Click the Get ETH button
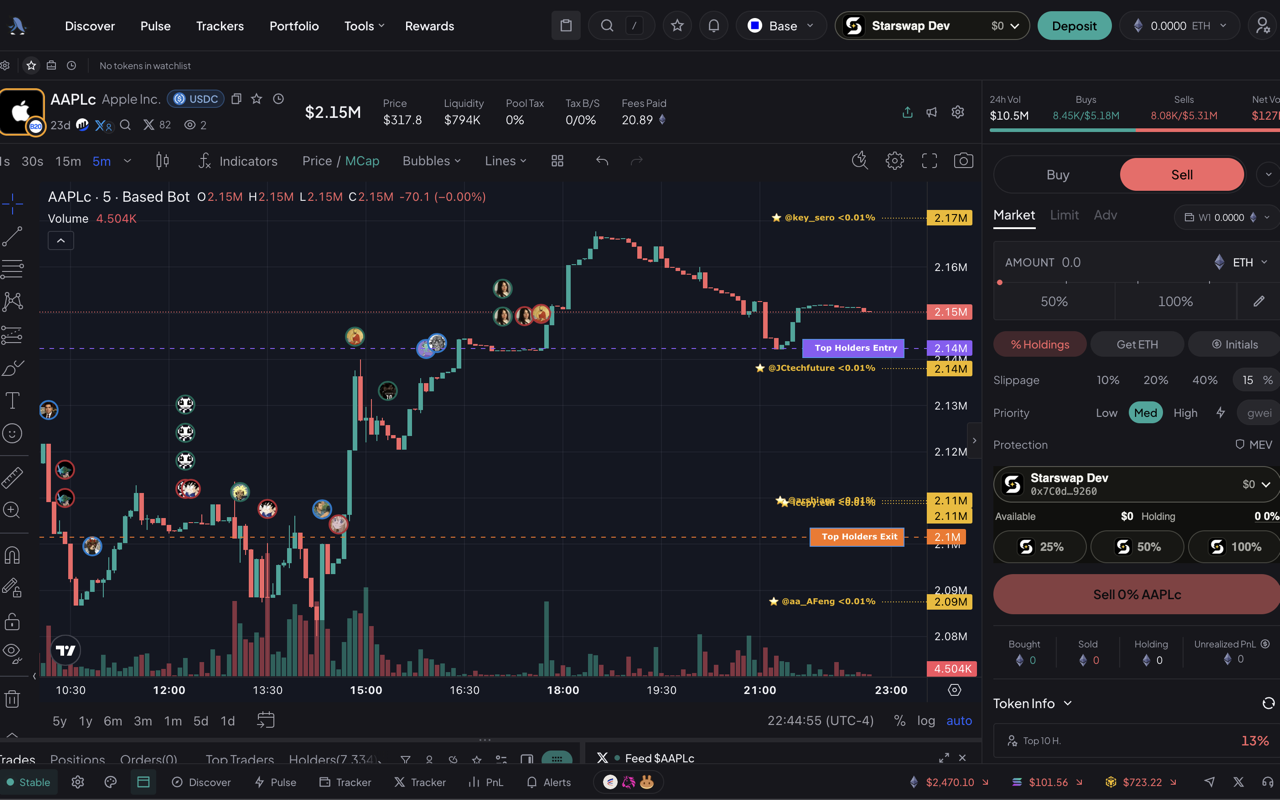This screenshot has height=800, width=1280. pos(1137,344)
